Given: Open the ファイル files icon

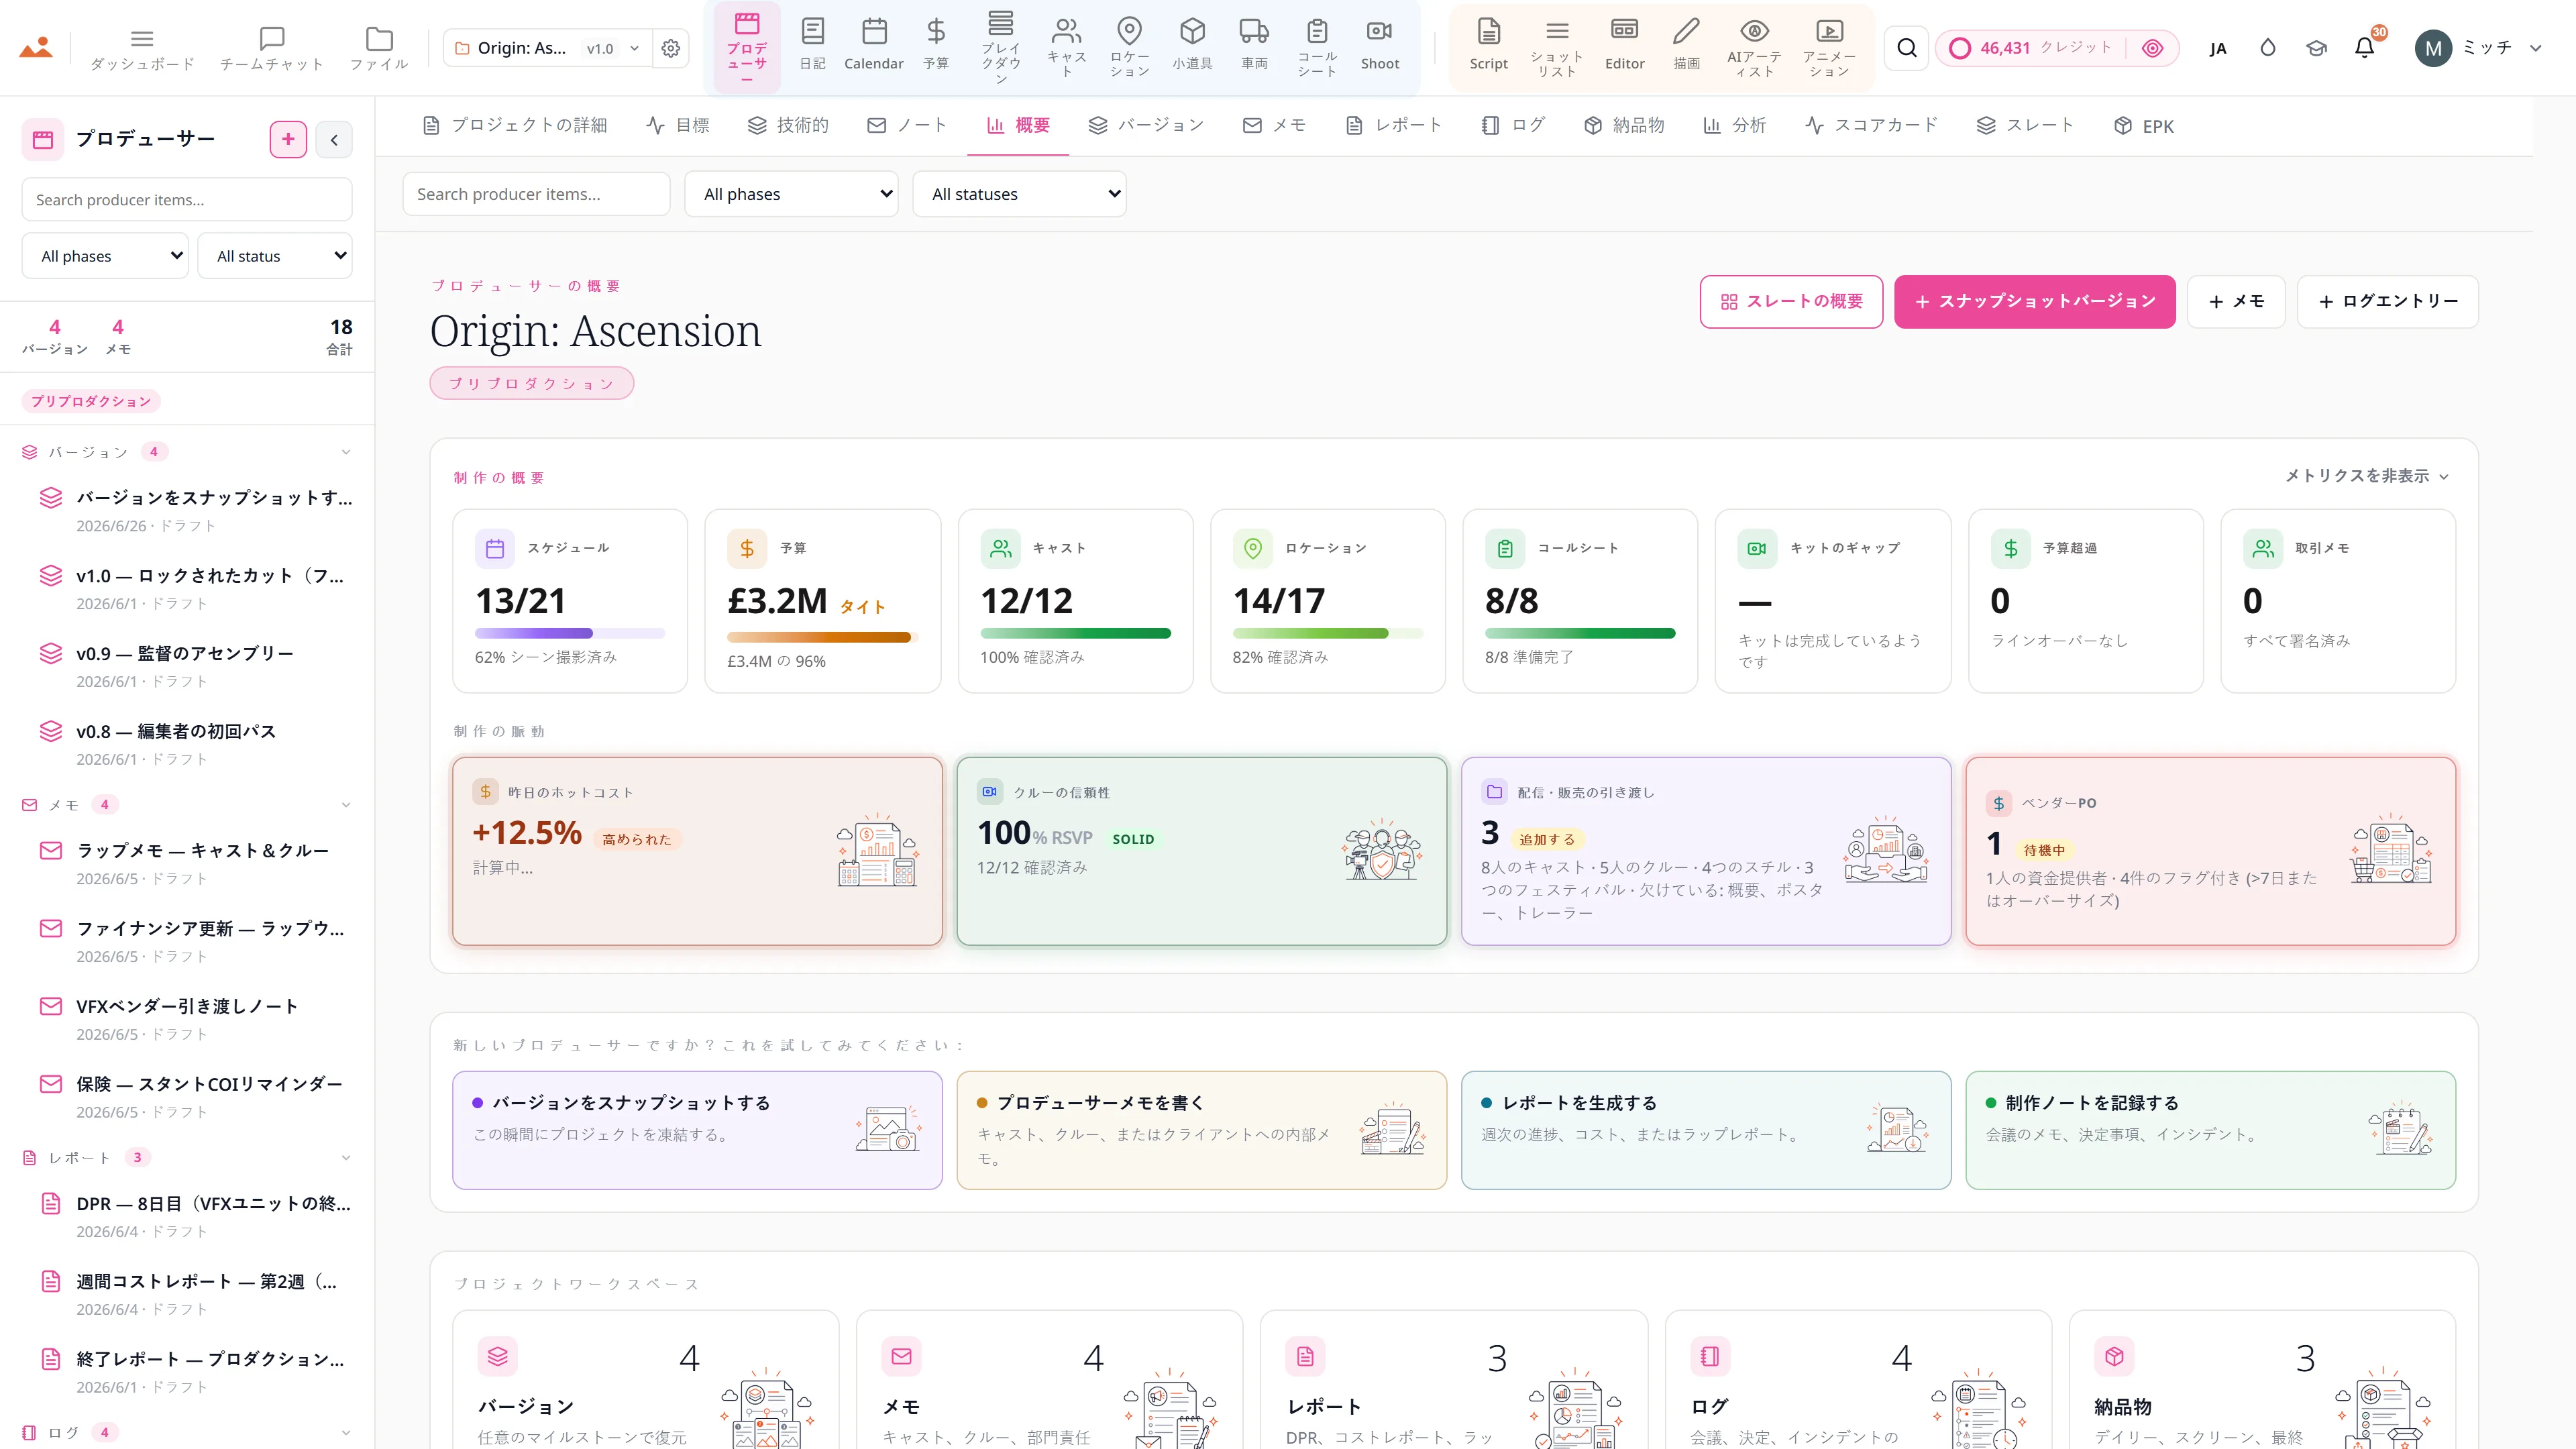Looking at the screenshot, I should (379, 48).
